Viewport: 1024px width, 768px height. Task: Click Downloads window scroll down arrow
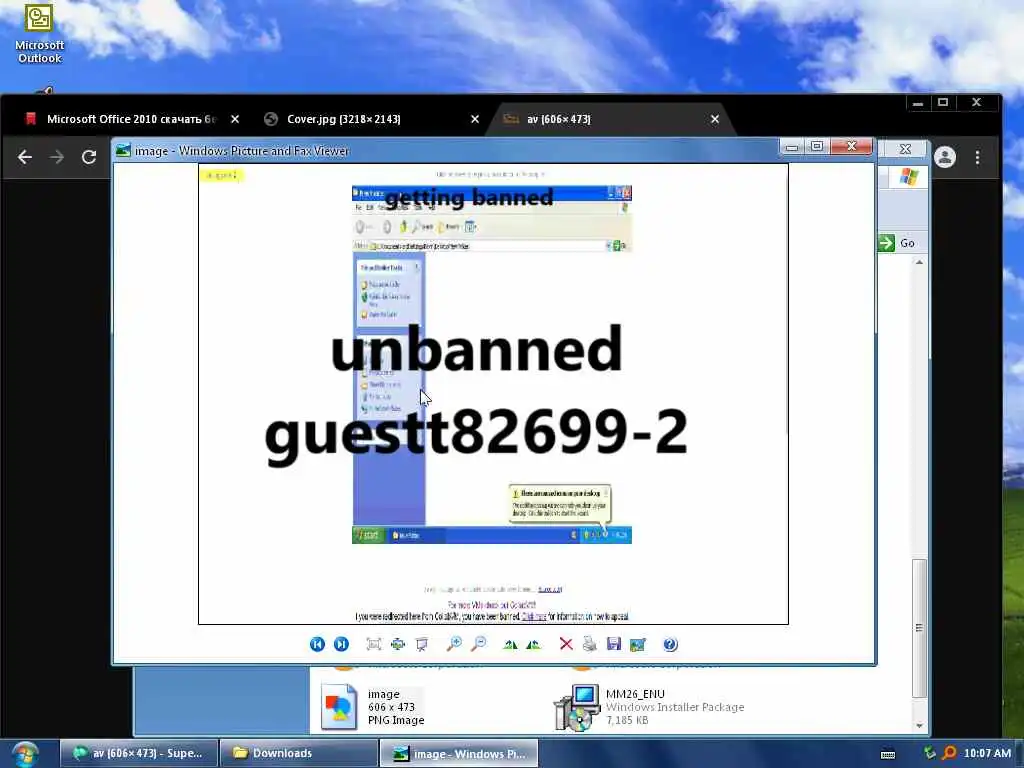coord(920,725)
